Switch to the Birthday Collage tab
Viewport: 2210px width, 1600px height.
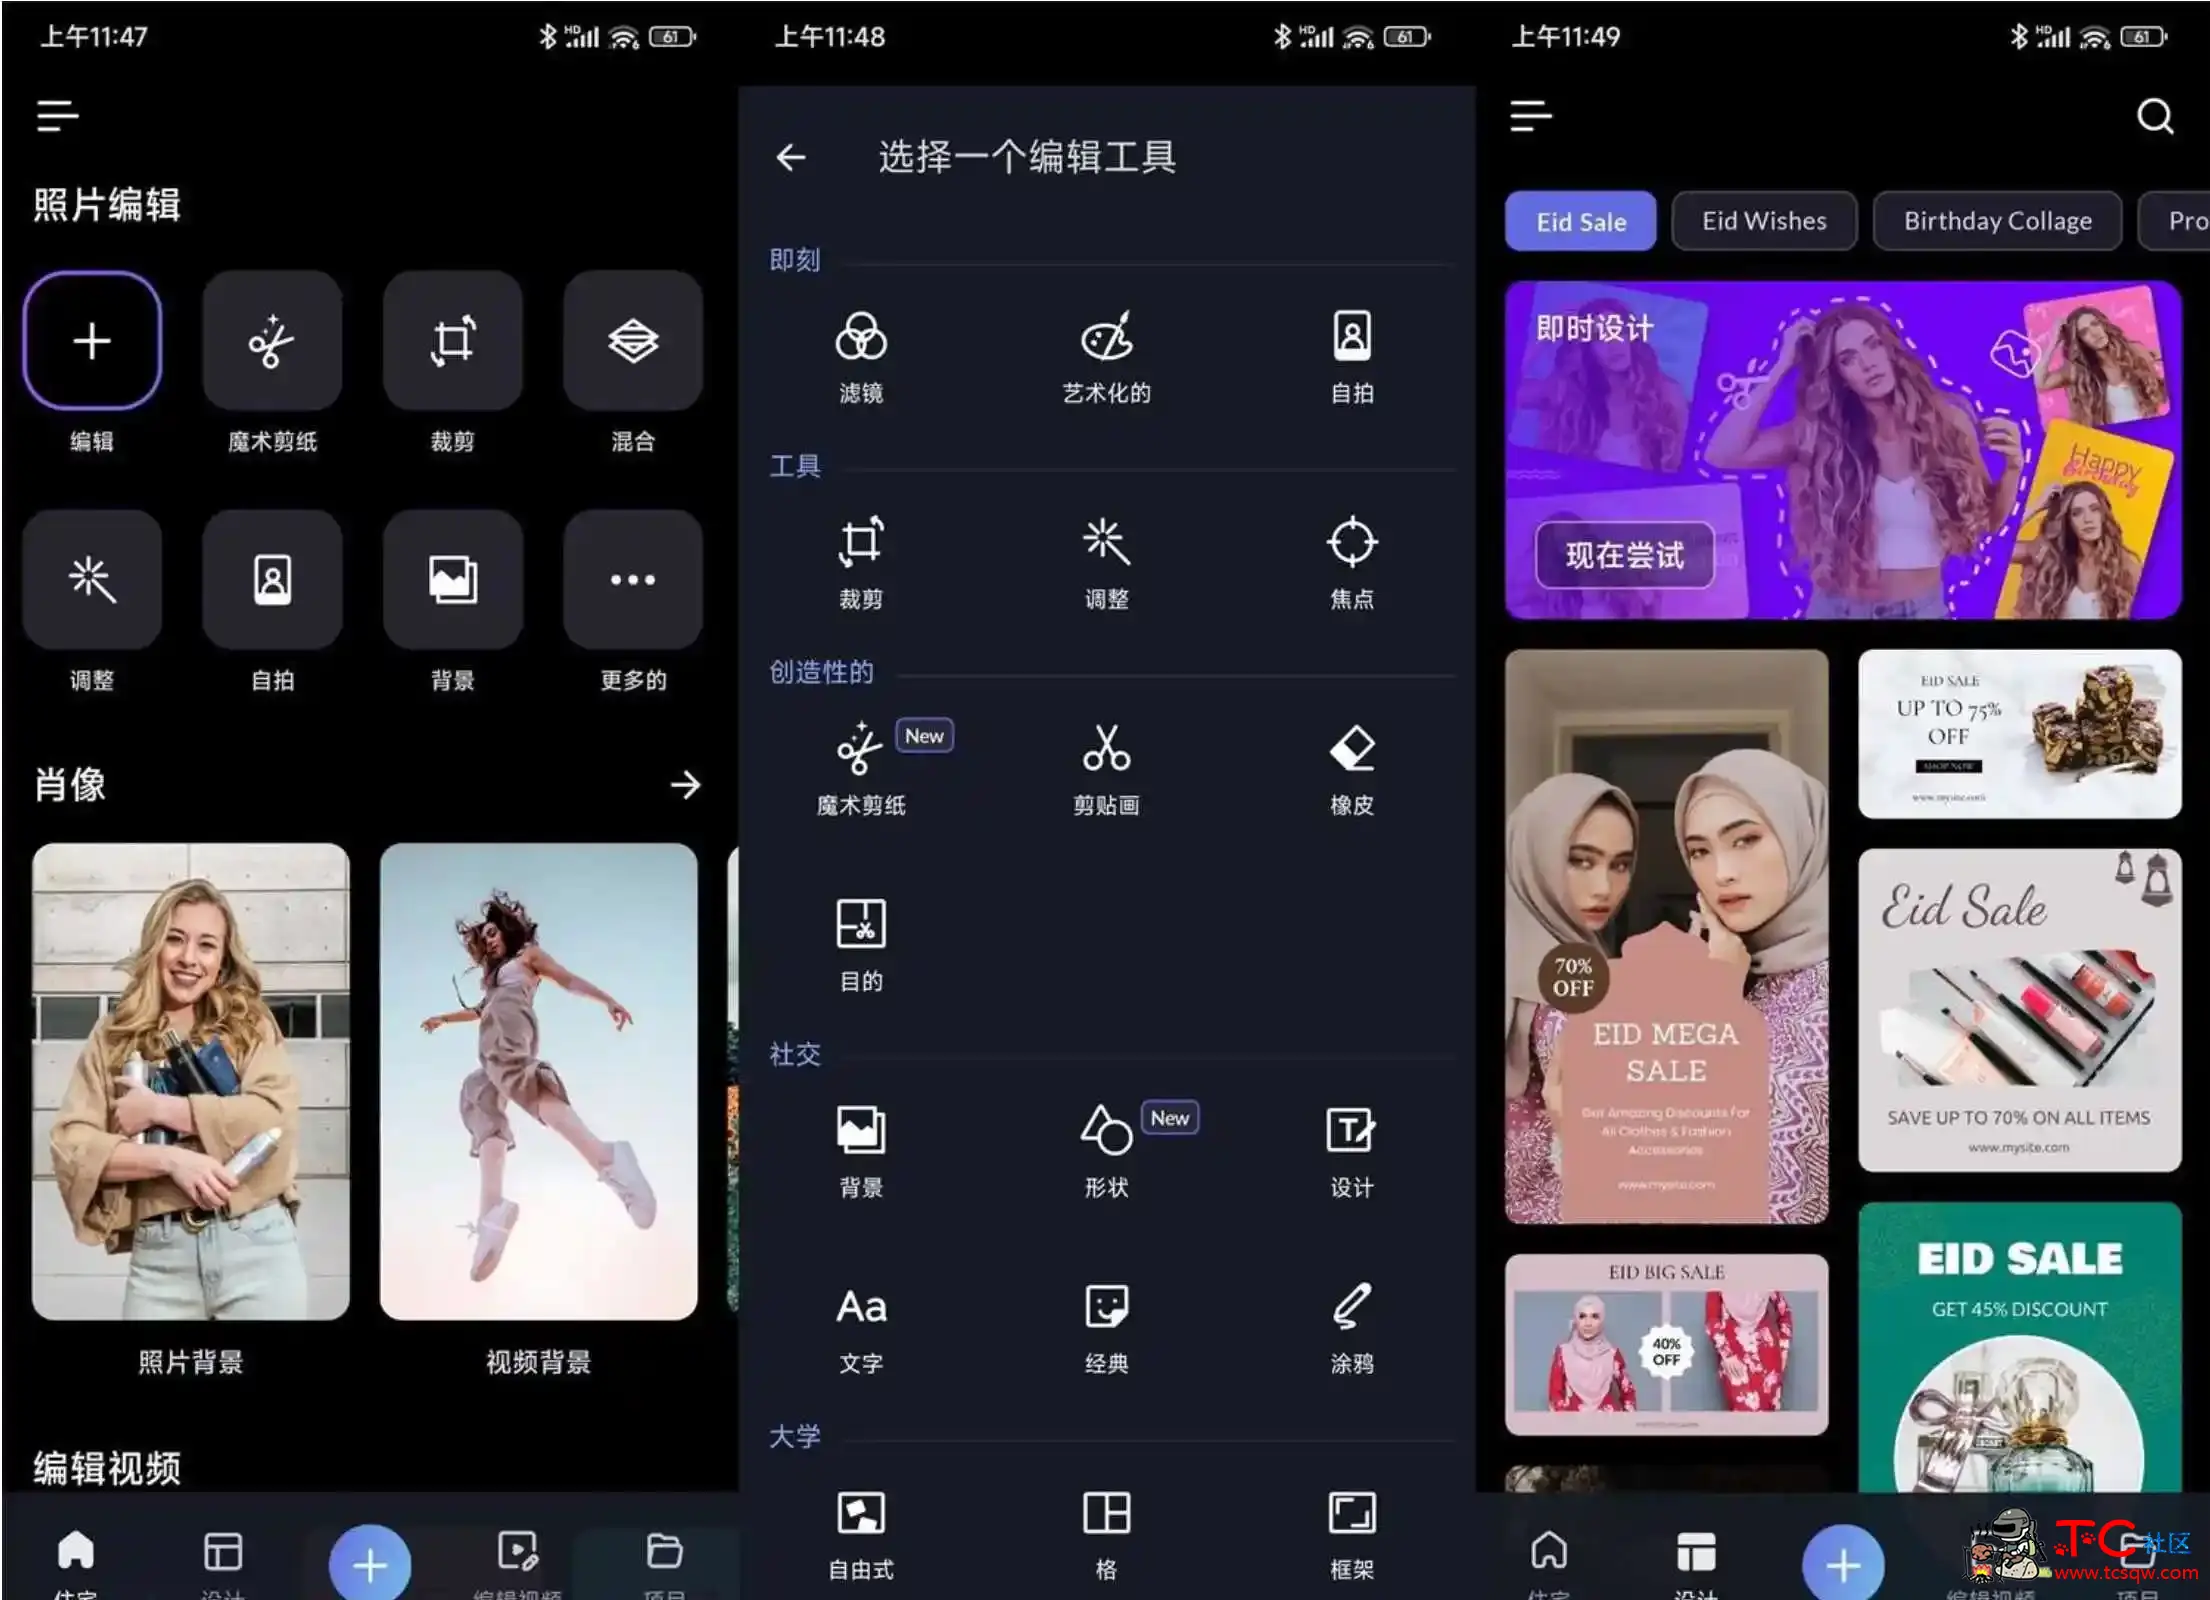(x=1994, y=221)
